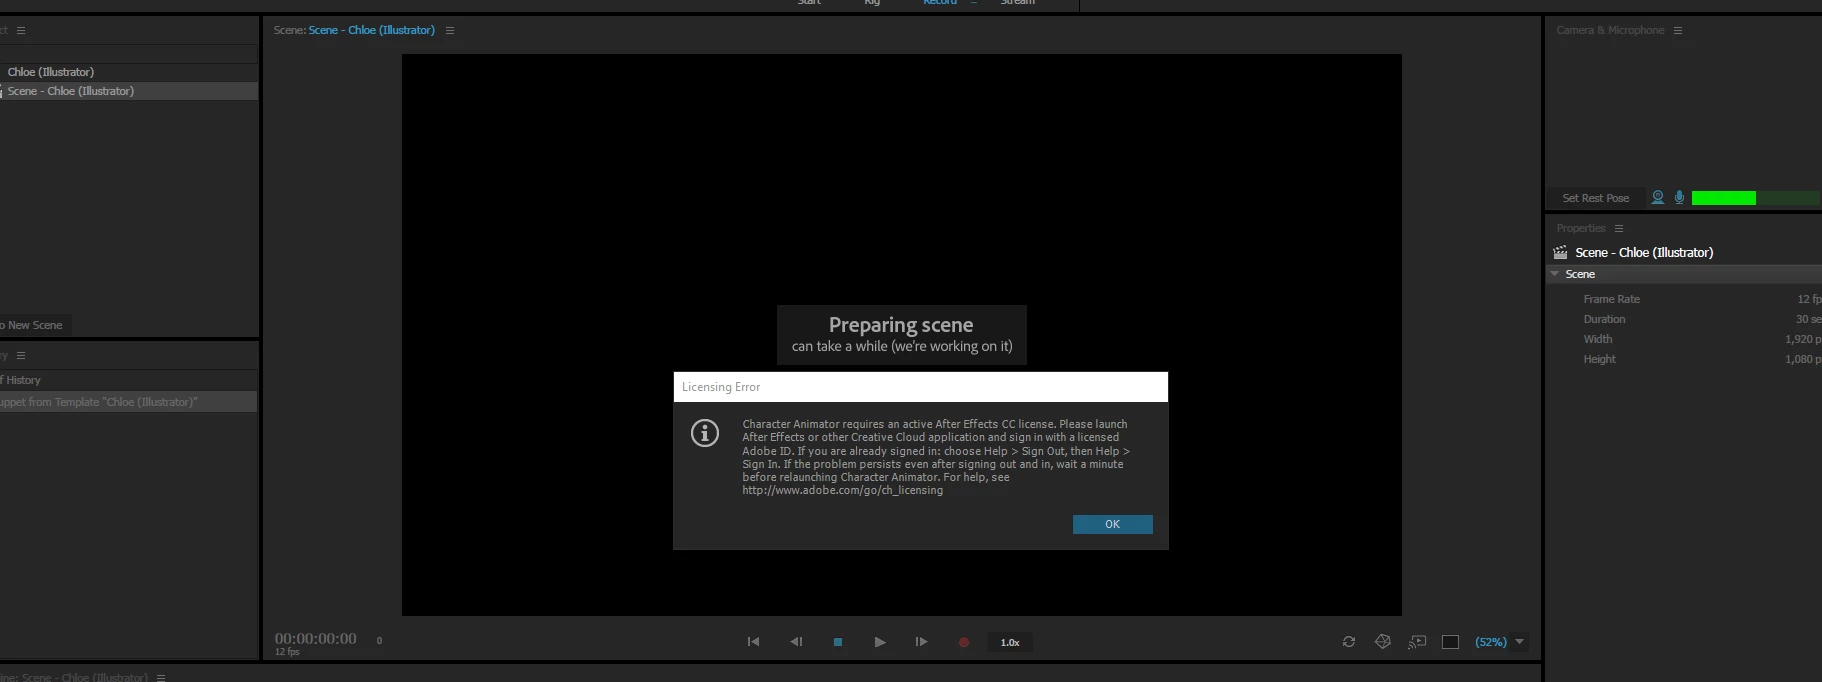Click the clapperboard scene icon in Properties
The width and height of the screenshot is (1822, 682).
click(1560, 253)
